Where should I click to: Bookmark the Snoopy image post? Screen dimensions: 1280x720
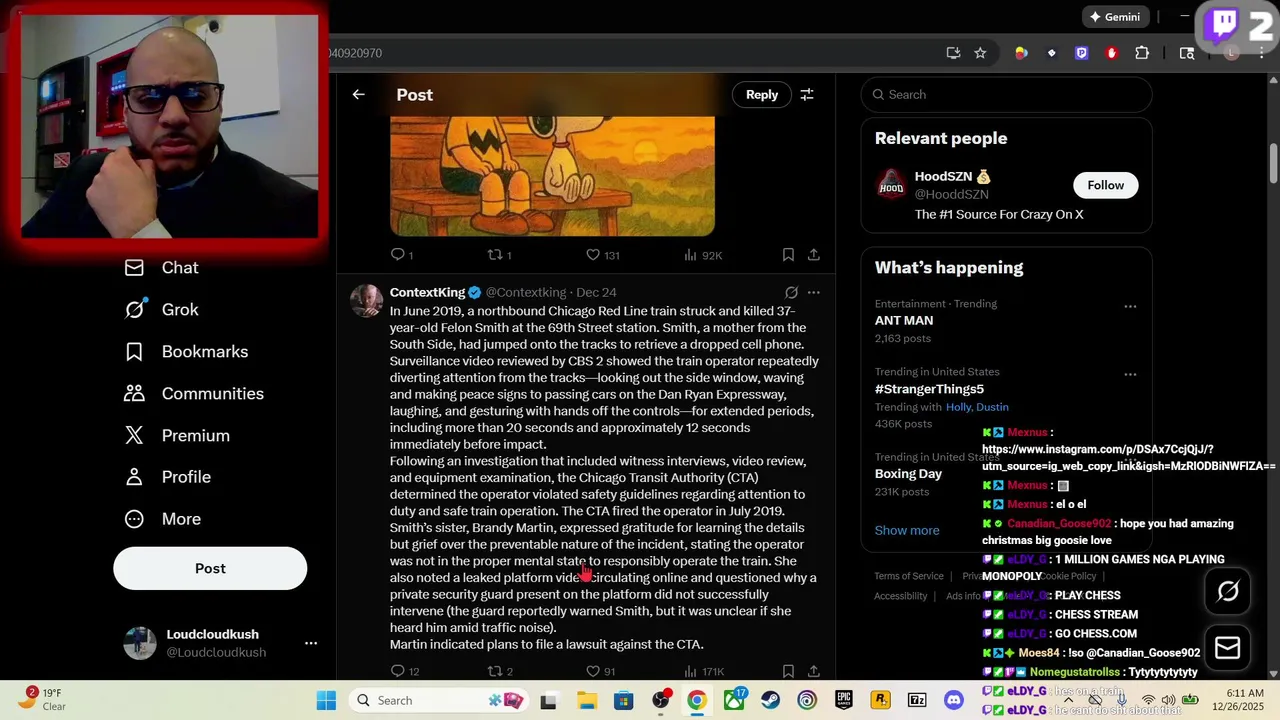788,255
